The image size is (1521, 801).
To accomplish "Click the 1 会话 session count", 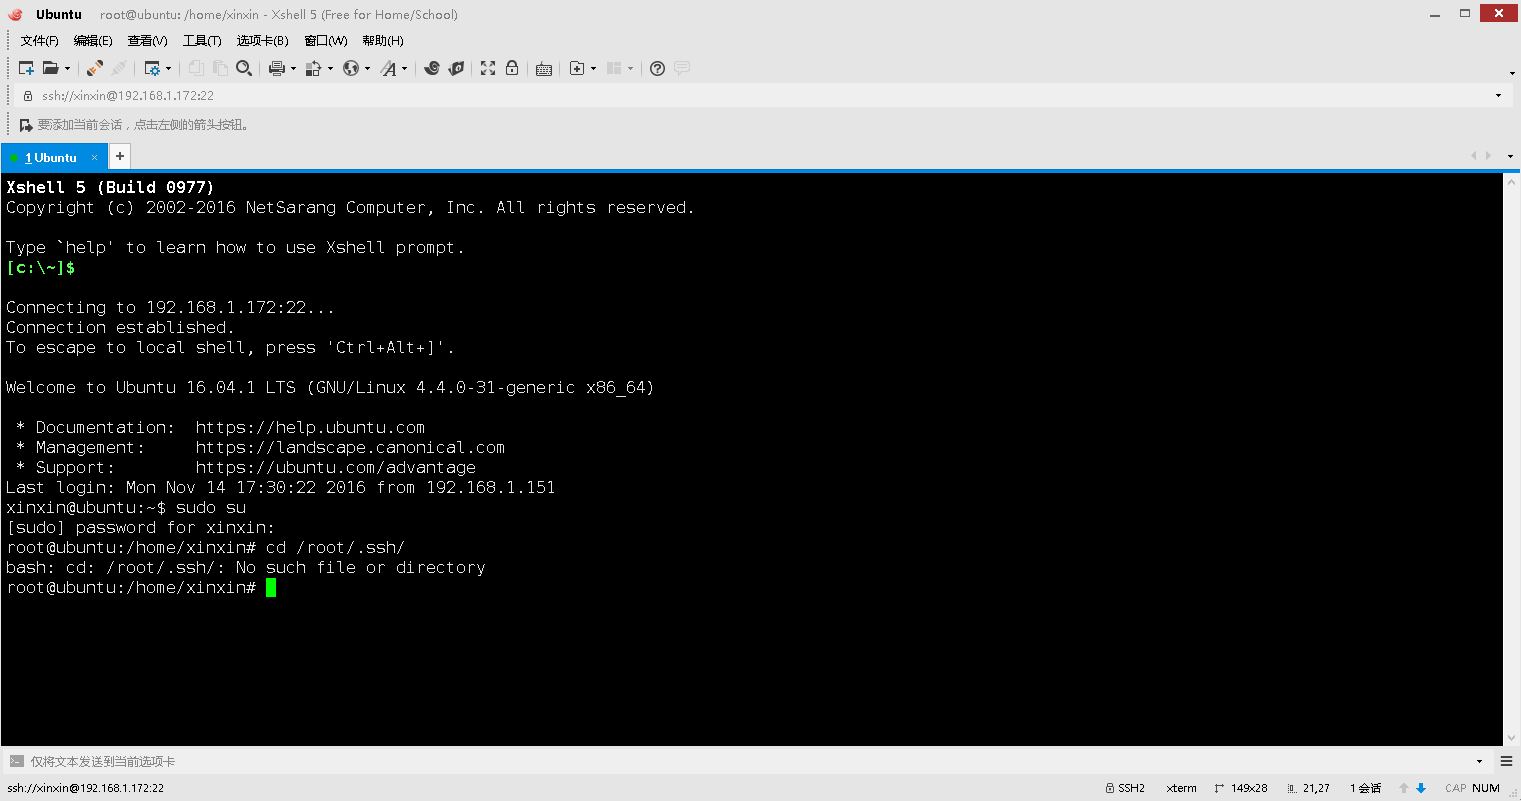I will click(x=1365, y=788).
